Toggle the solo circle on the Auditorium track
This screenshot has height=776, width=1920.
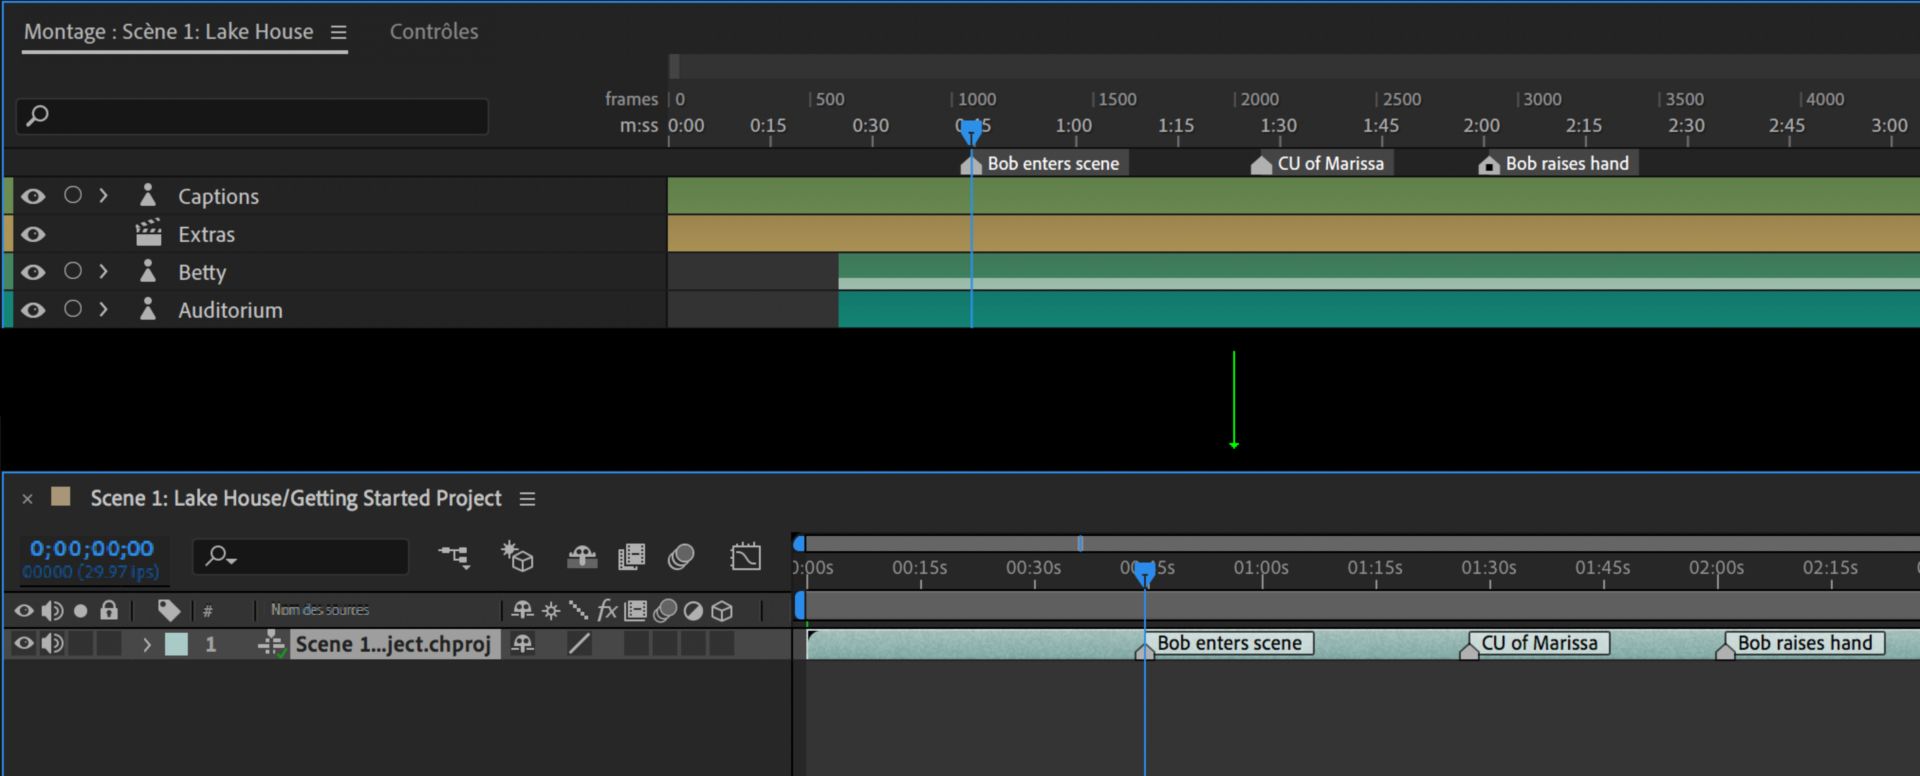(73, 309)
